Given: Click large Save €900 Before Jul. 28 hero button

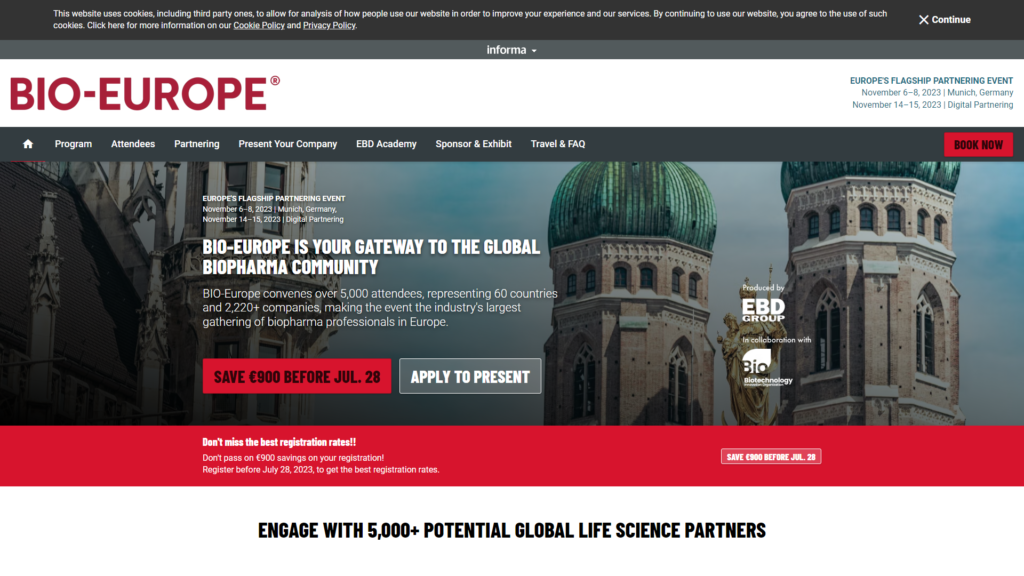Looking at the screenshot, I should click(296, 376).
